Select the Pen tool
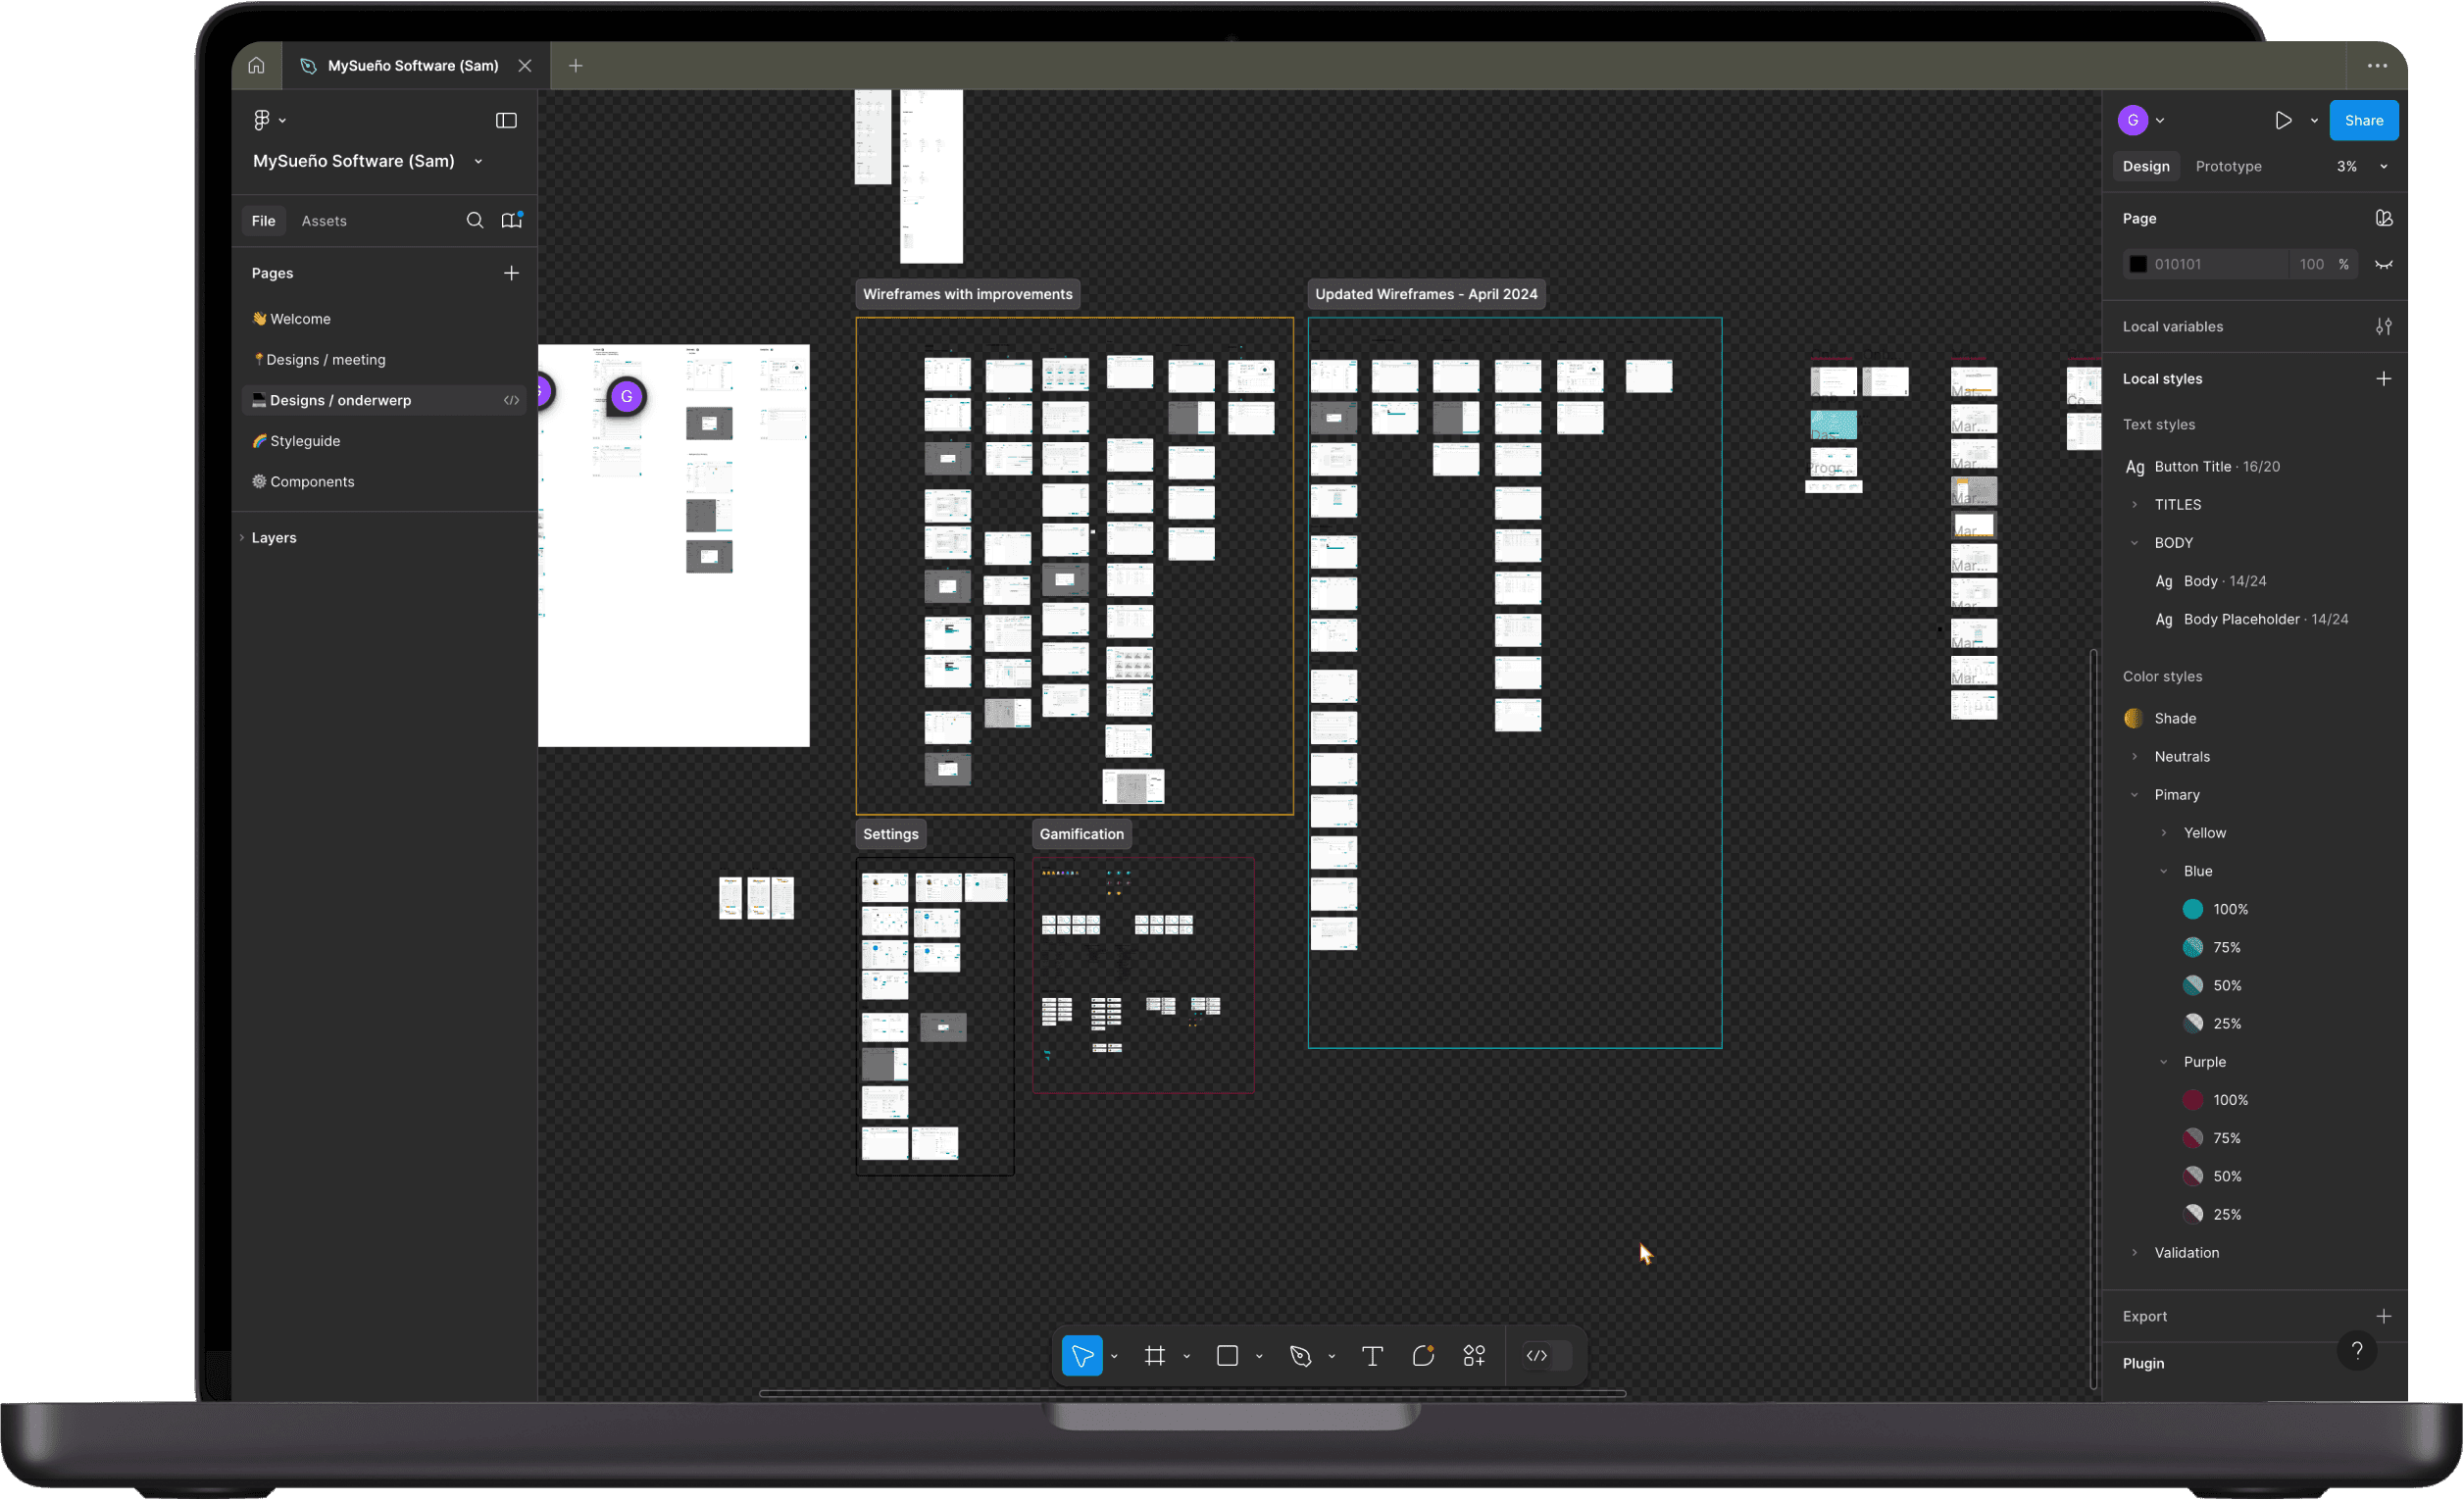 tap(1299, 1355)
